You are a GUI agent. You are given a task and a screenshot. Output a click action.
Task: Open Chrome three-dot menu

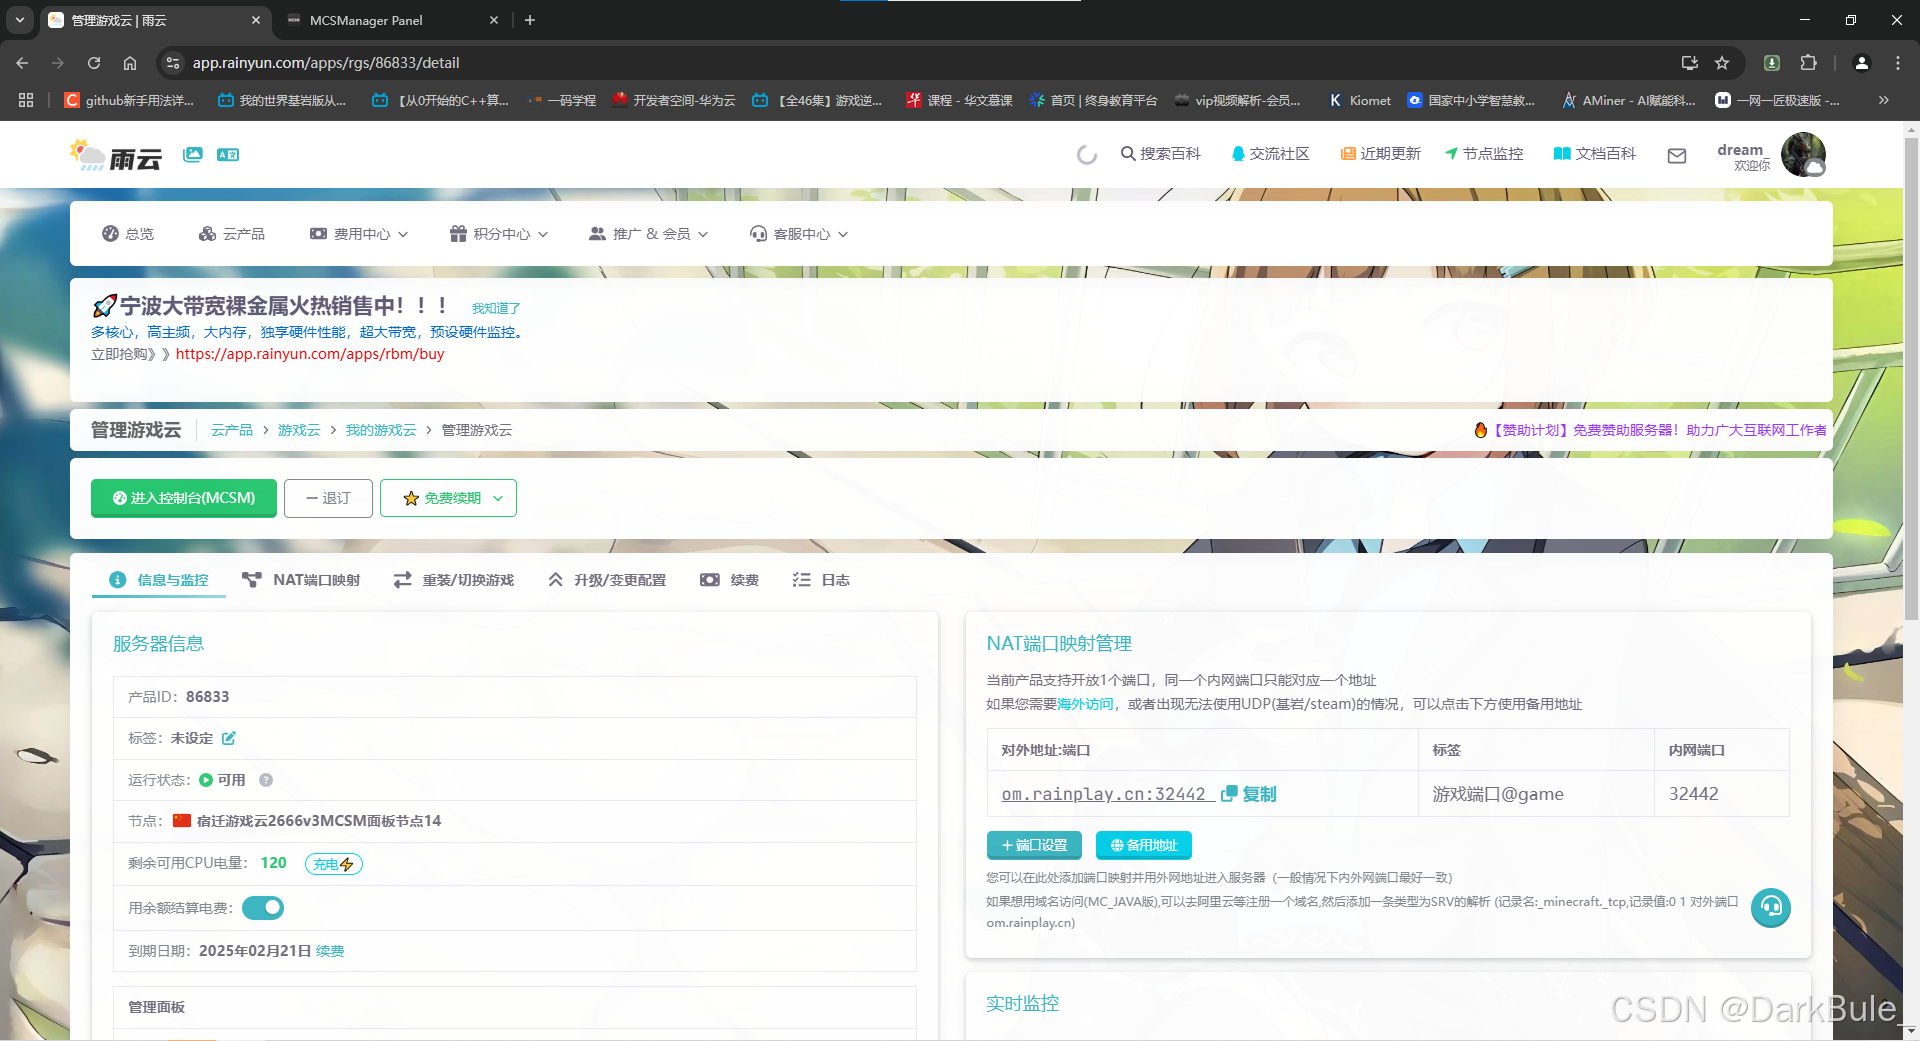1898,62
